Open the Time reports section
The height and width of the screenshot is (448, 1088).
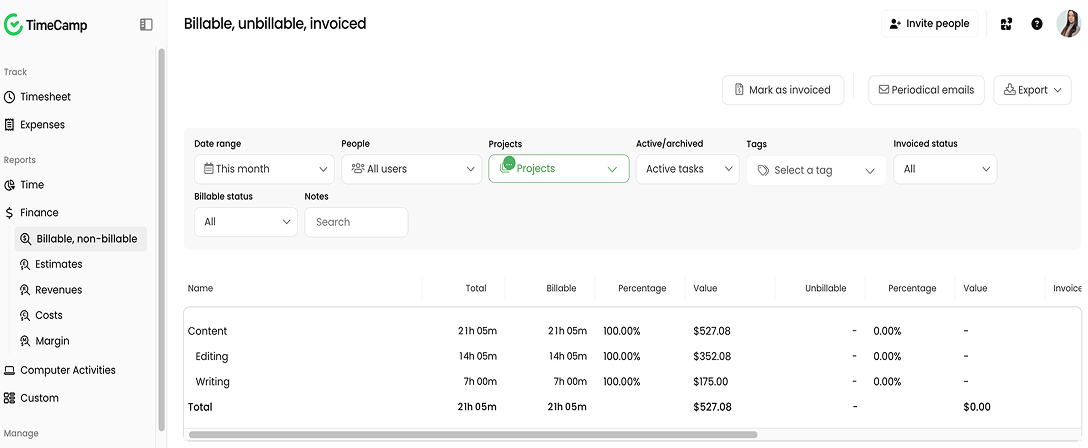point(32,185)
